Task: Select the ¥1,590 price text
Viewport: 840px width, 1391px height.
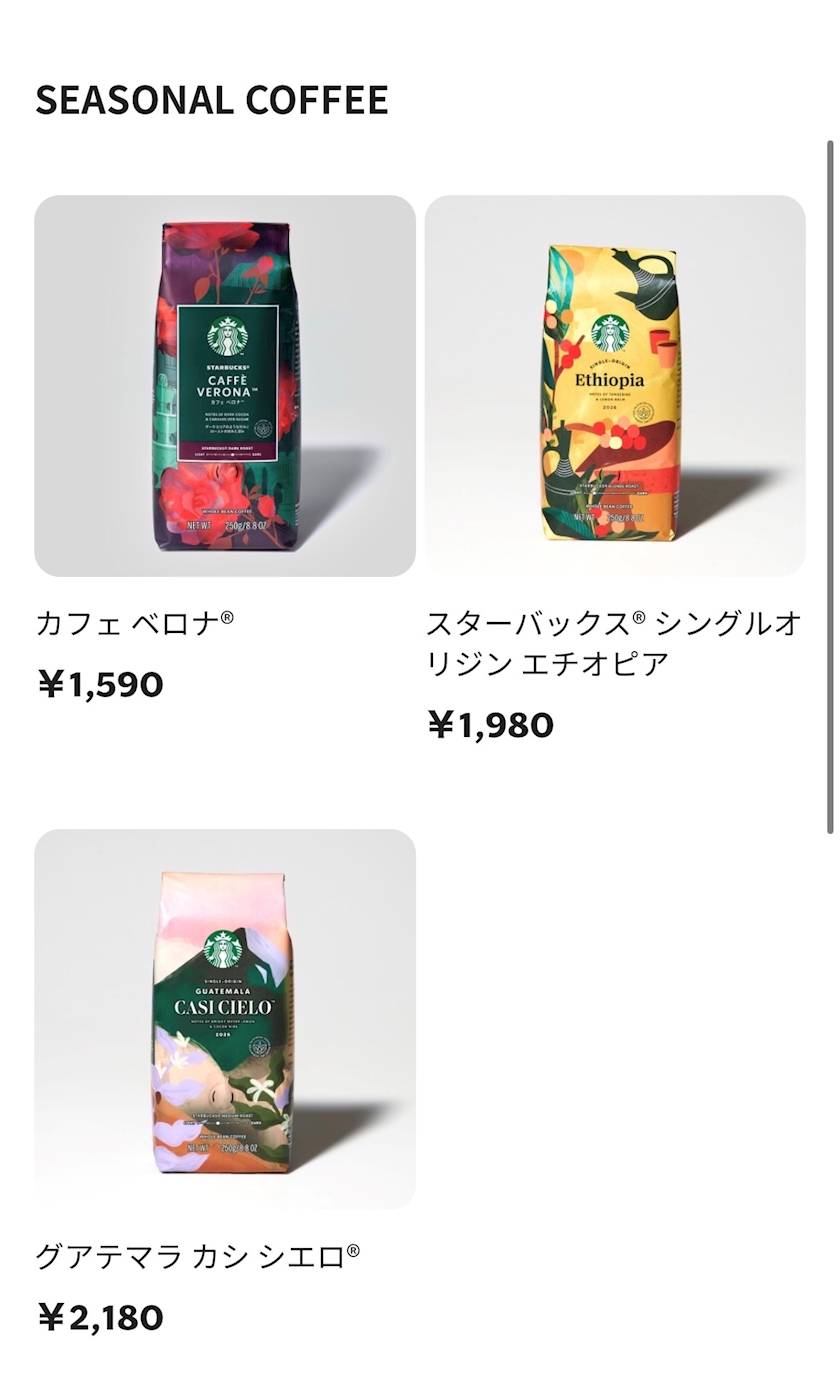Action: click(x=100, y=685)
